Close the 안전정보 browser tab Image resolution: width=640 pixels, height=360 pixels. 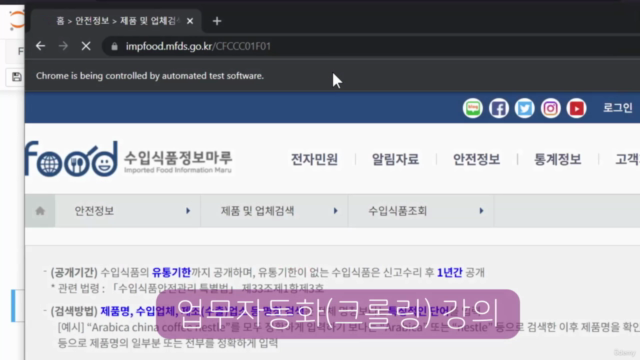[x=190, y=21]
